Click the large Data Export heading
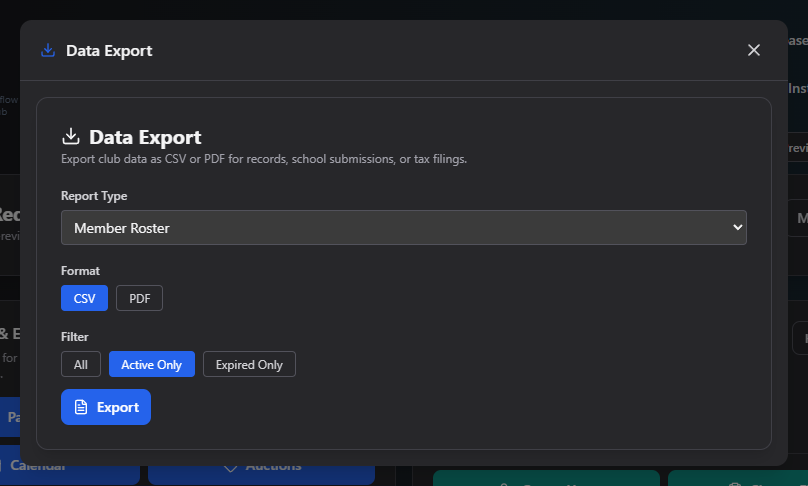This screenshot has width=808, height=486. click(x=145, y=137)
